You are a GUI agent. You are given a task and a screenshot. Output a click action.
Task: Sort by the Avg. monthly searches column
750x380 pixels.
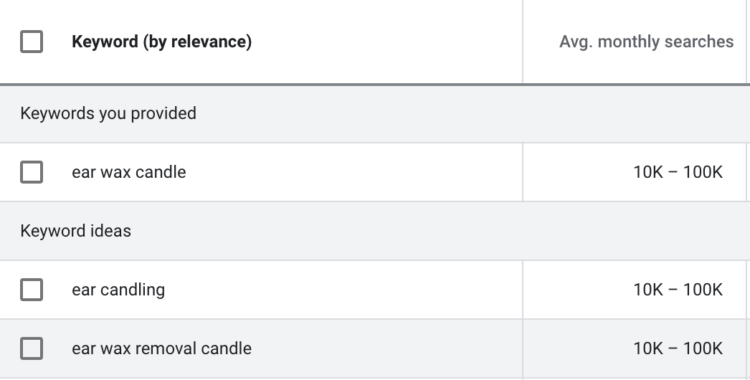(646, 42)
